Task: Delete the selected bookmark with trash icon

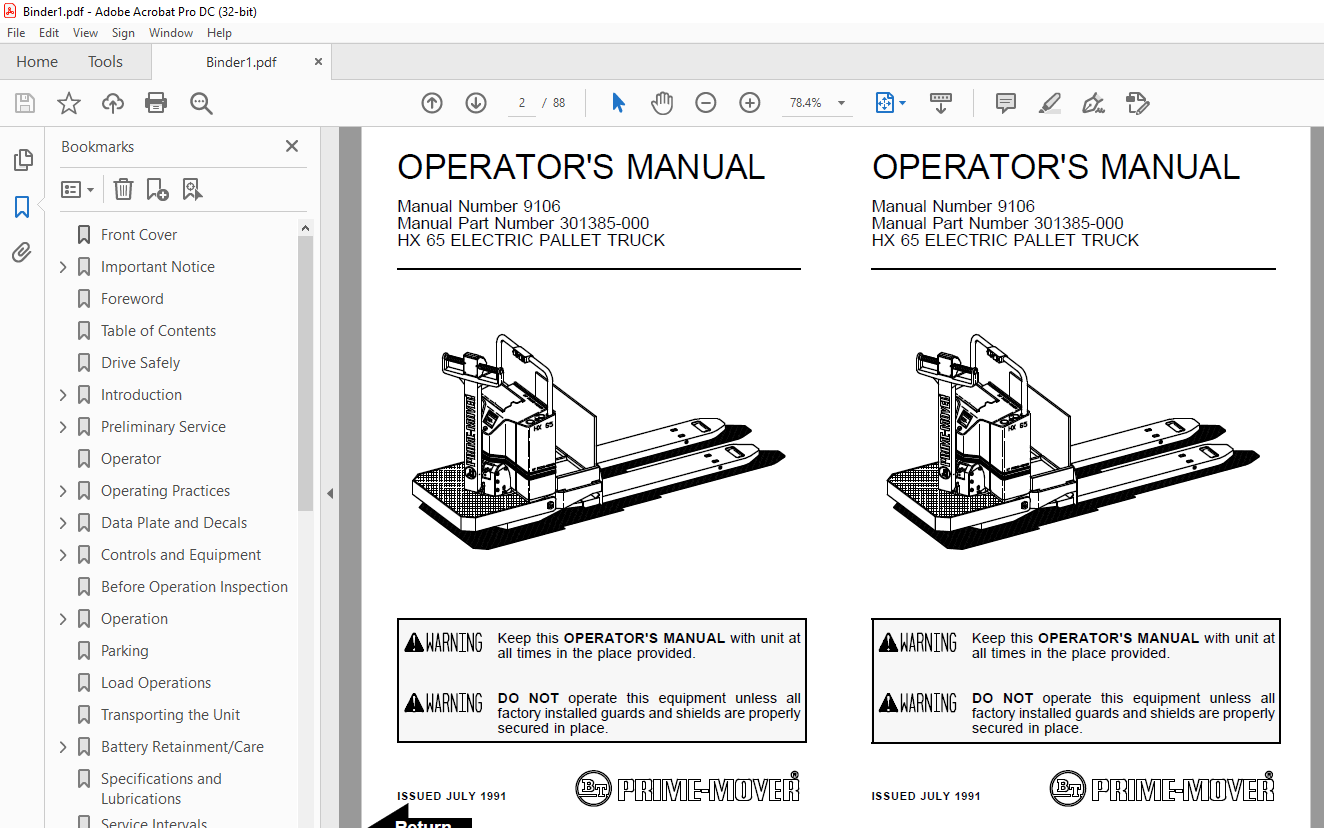Action: point(123,189)
